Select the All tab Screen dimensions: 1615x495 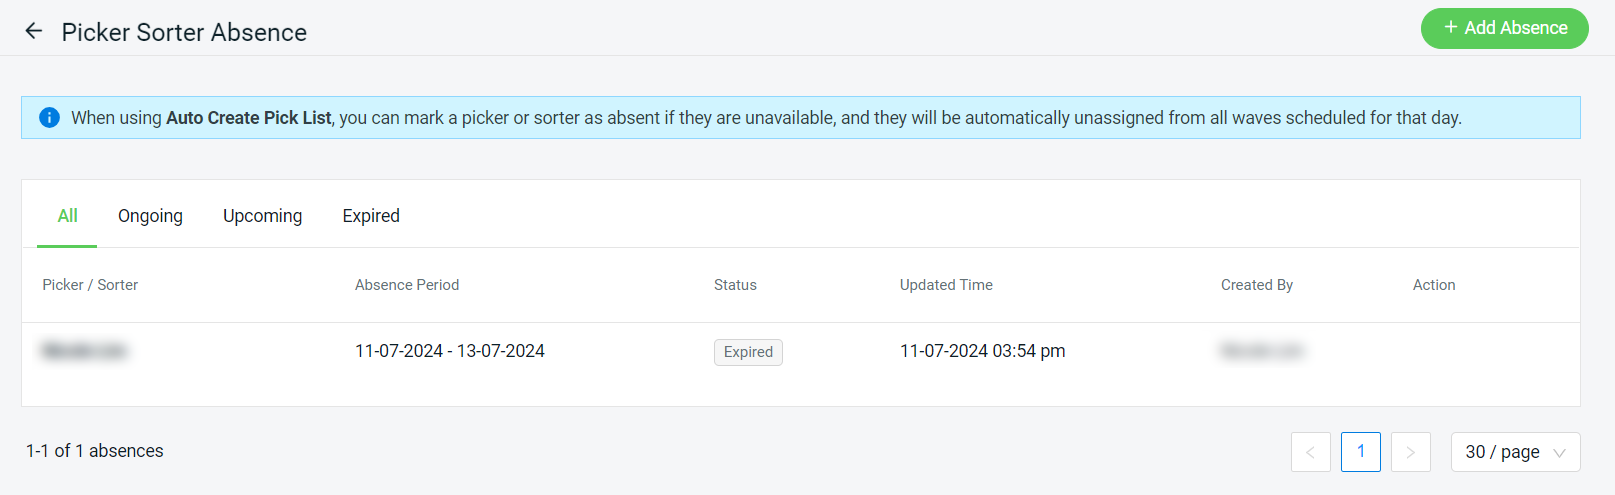tap(67, 216)
